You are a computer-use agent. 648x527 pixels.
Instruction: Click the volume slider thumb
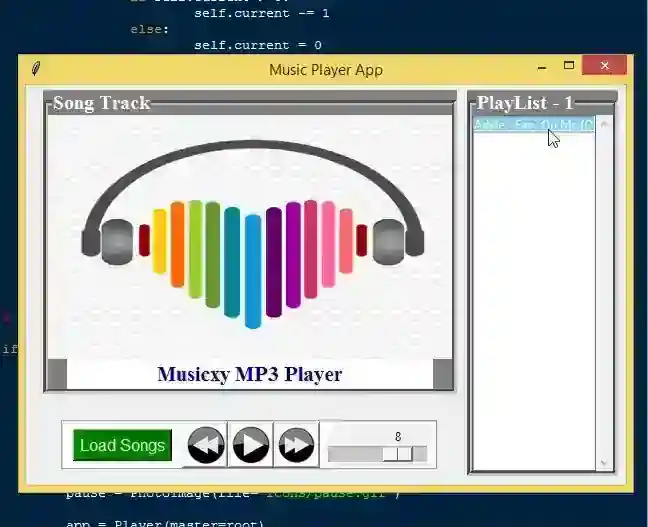coord(398,454)
